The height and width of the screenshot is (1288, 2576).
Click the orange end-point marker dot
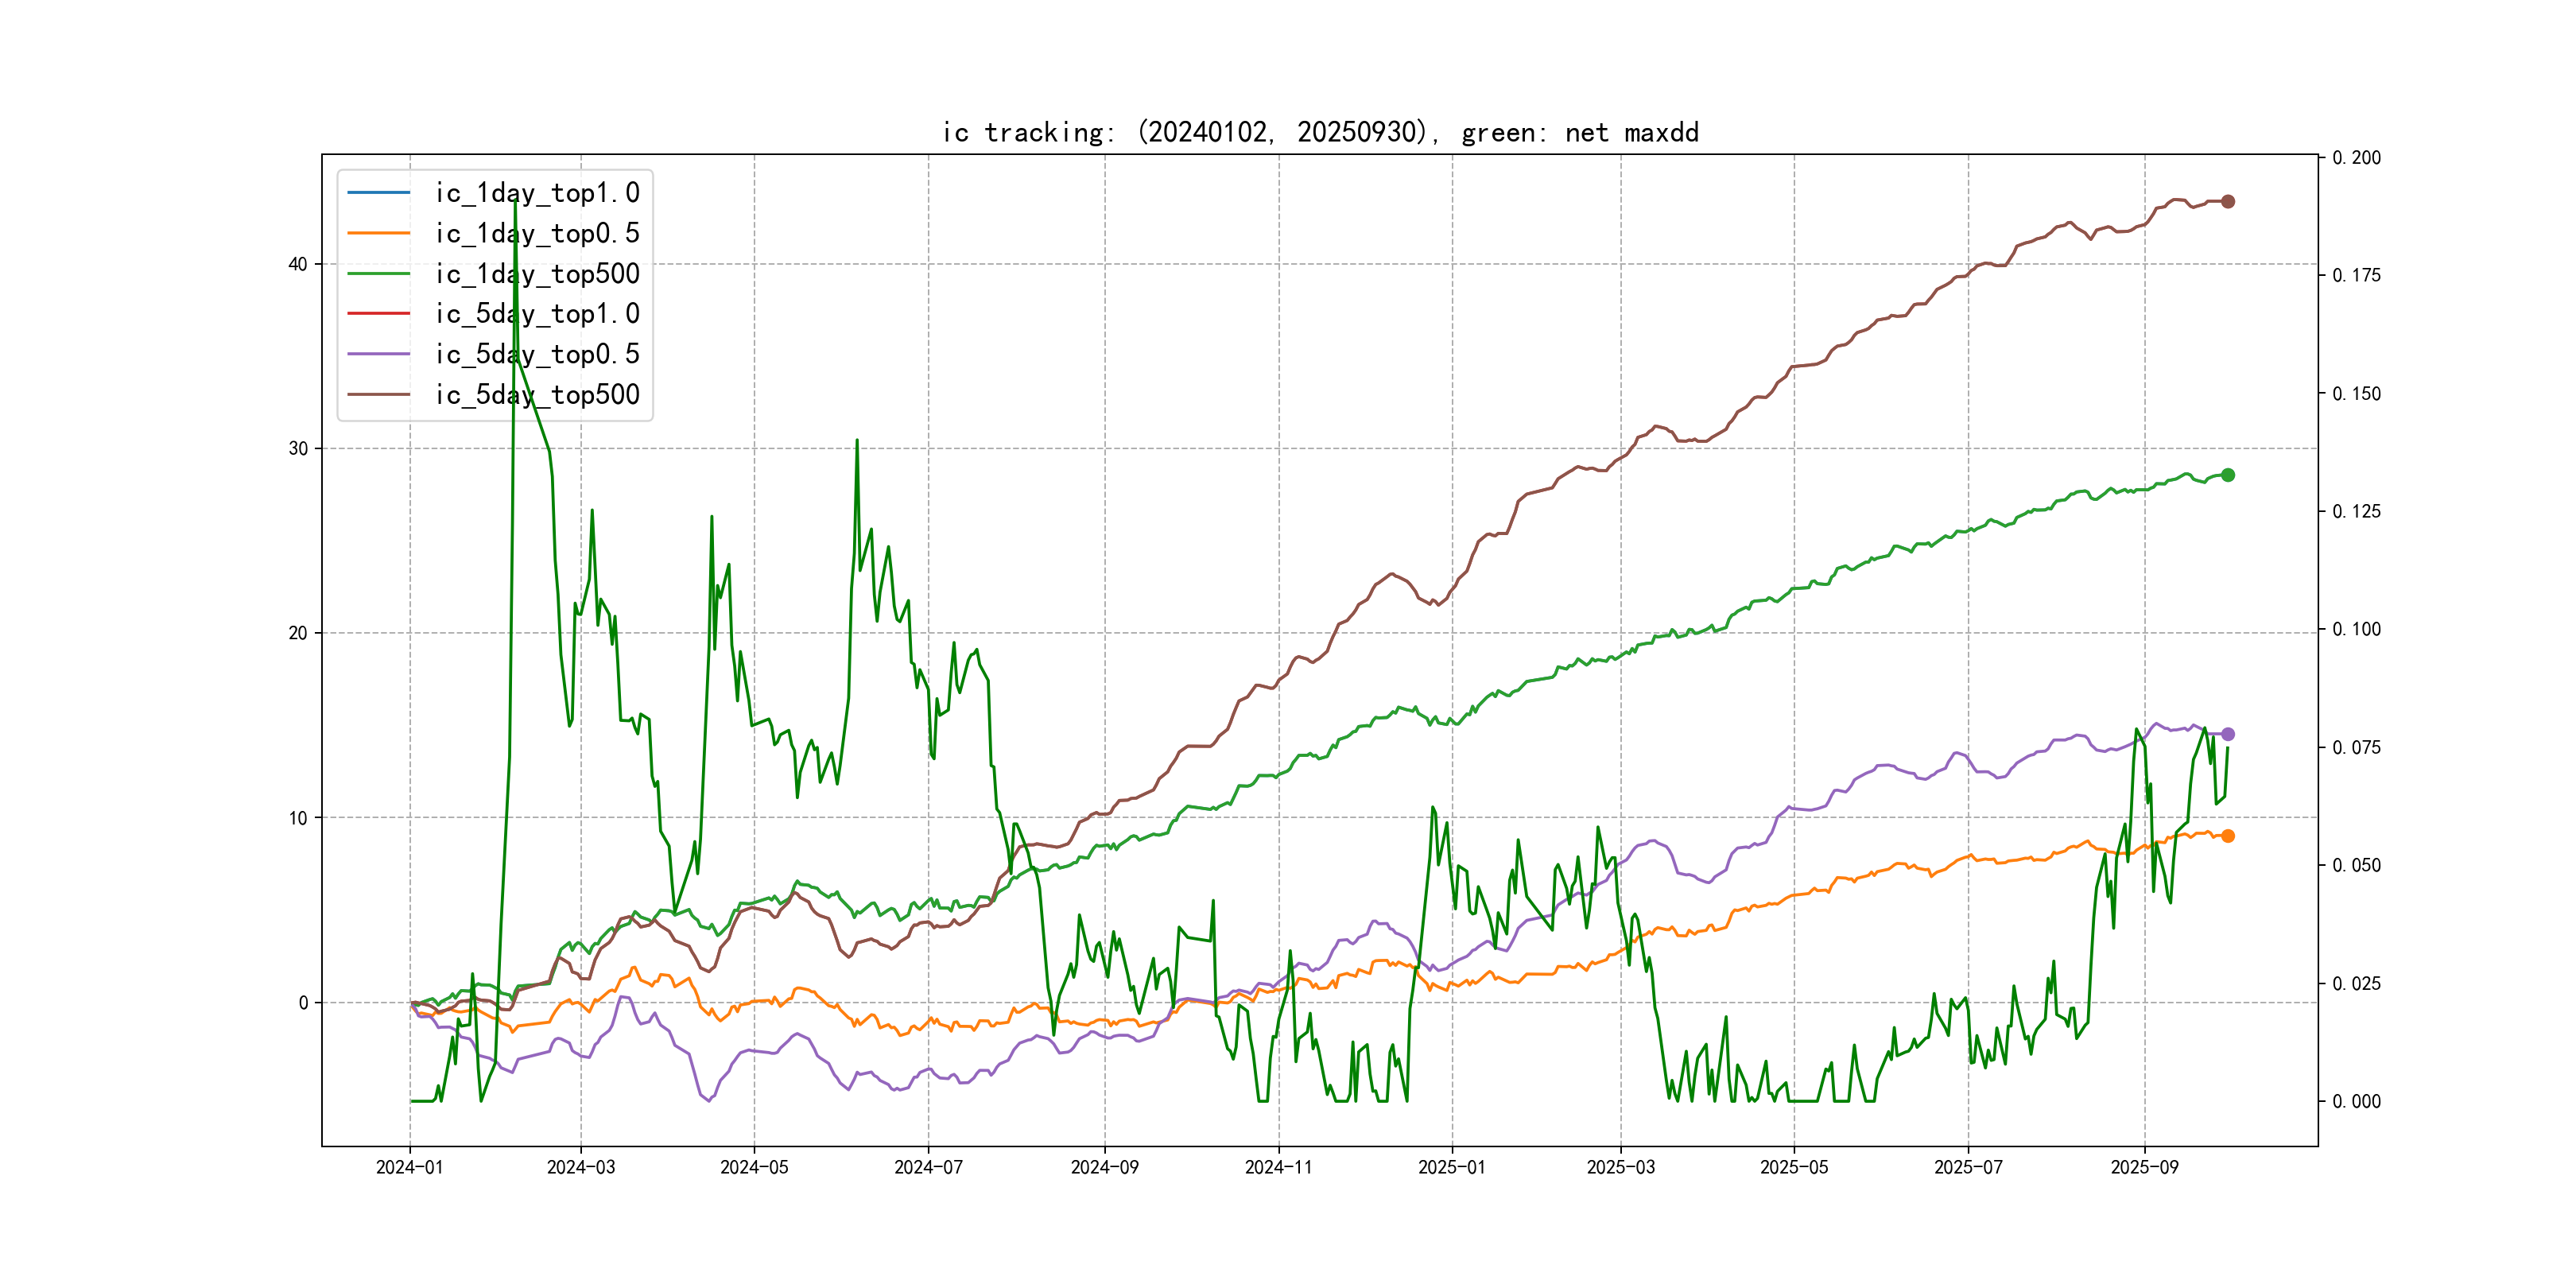2227,836
